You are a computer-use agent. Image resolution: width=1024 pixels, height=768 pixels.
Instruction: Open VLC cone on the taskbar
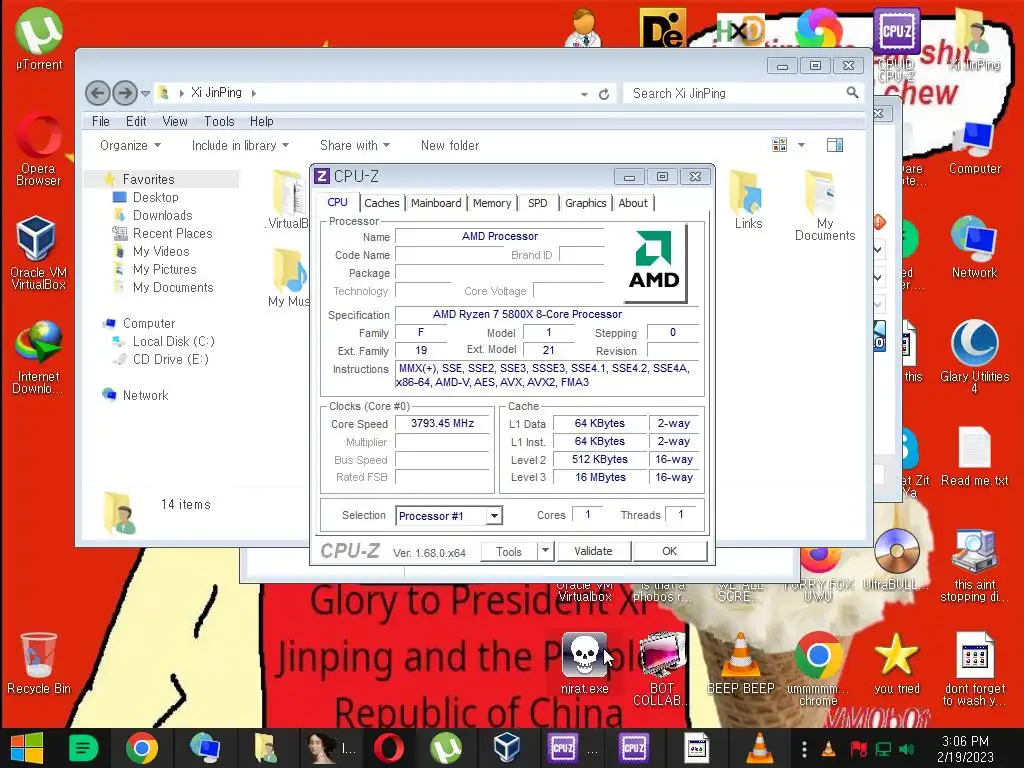point(758,748)
